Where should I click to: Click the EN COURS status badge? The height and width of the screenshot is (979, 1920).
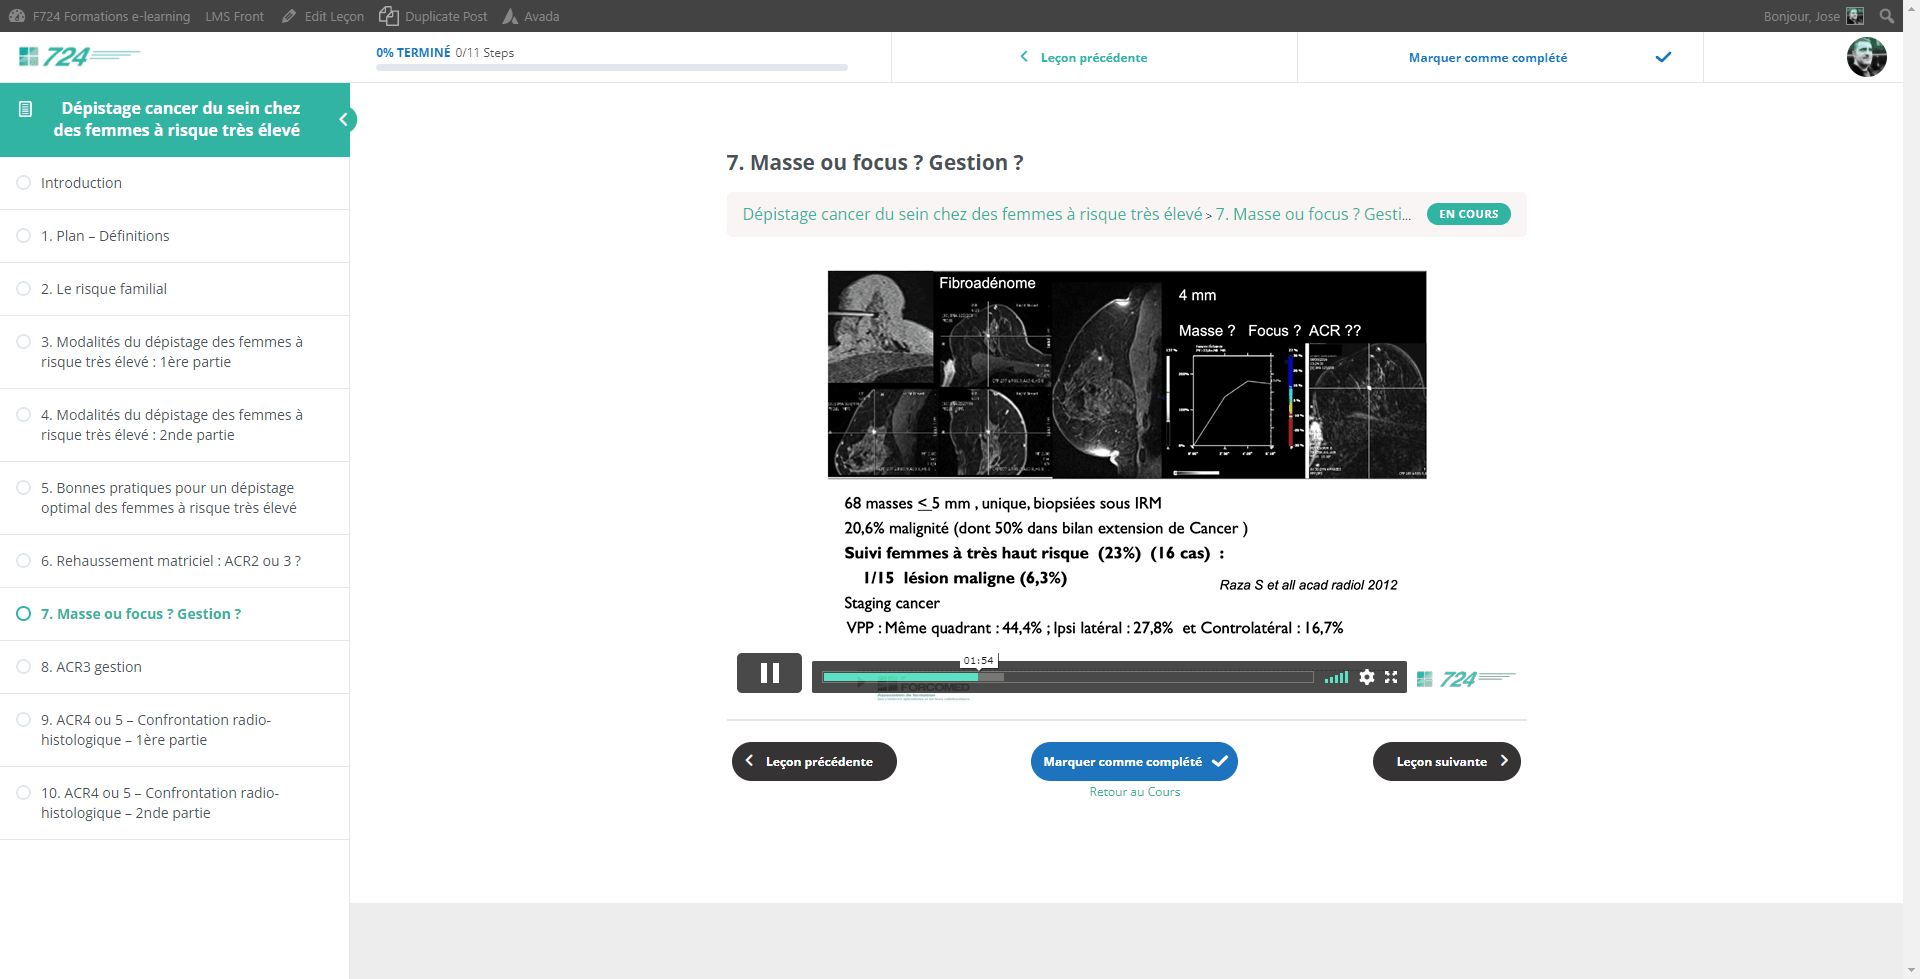[1468, 214]
